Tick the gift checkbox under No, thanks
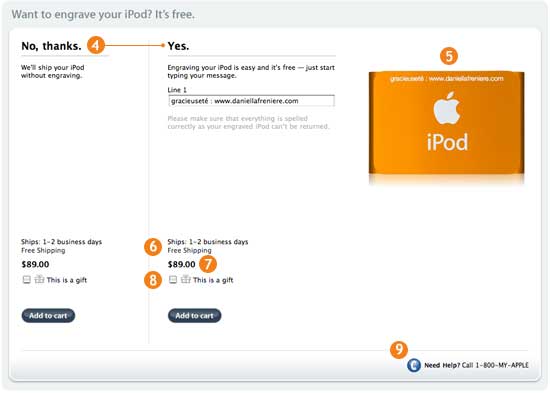The image size is (550, 393). pos(27,280)
